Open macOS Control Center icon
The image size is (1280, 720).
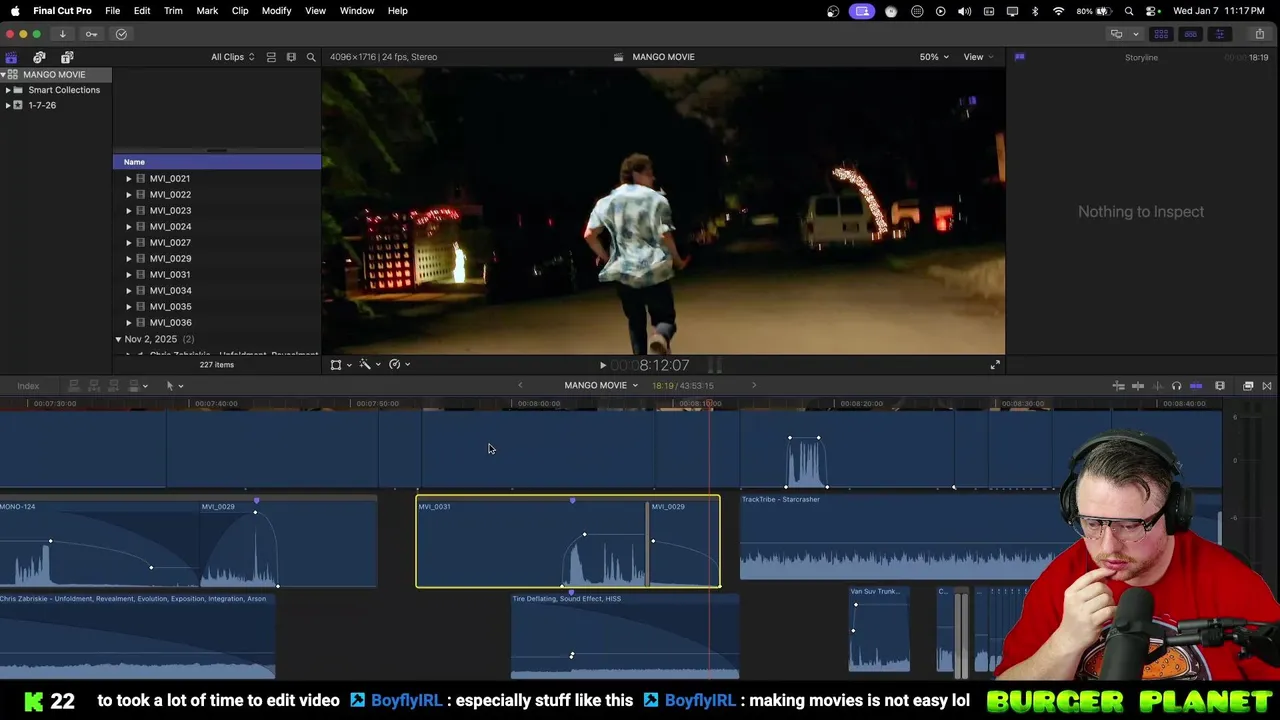(x=1151, y=11)
